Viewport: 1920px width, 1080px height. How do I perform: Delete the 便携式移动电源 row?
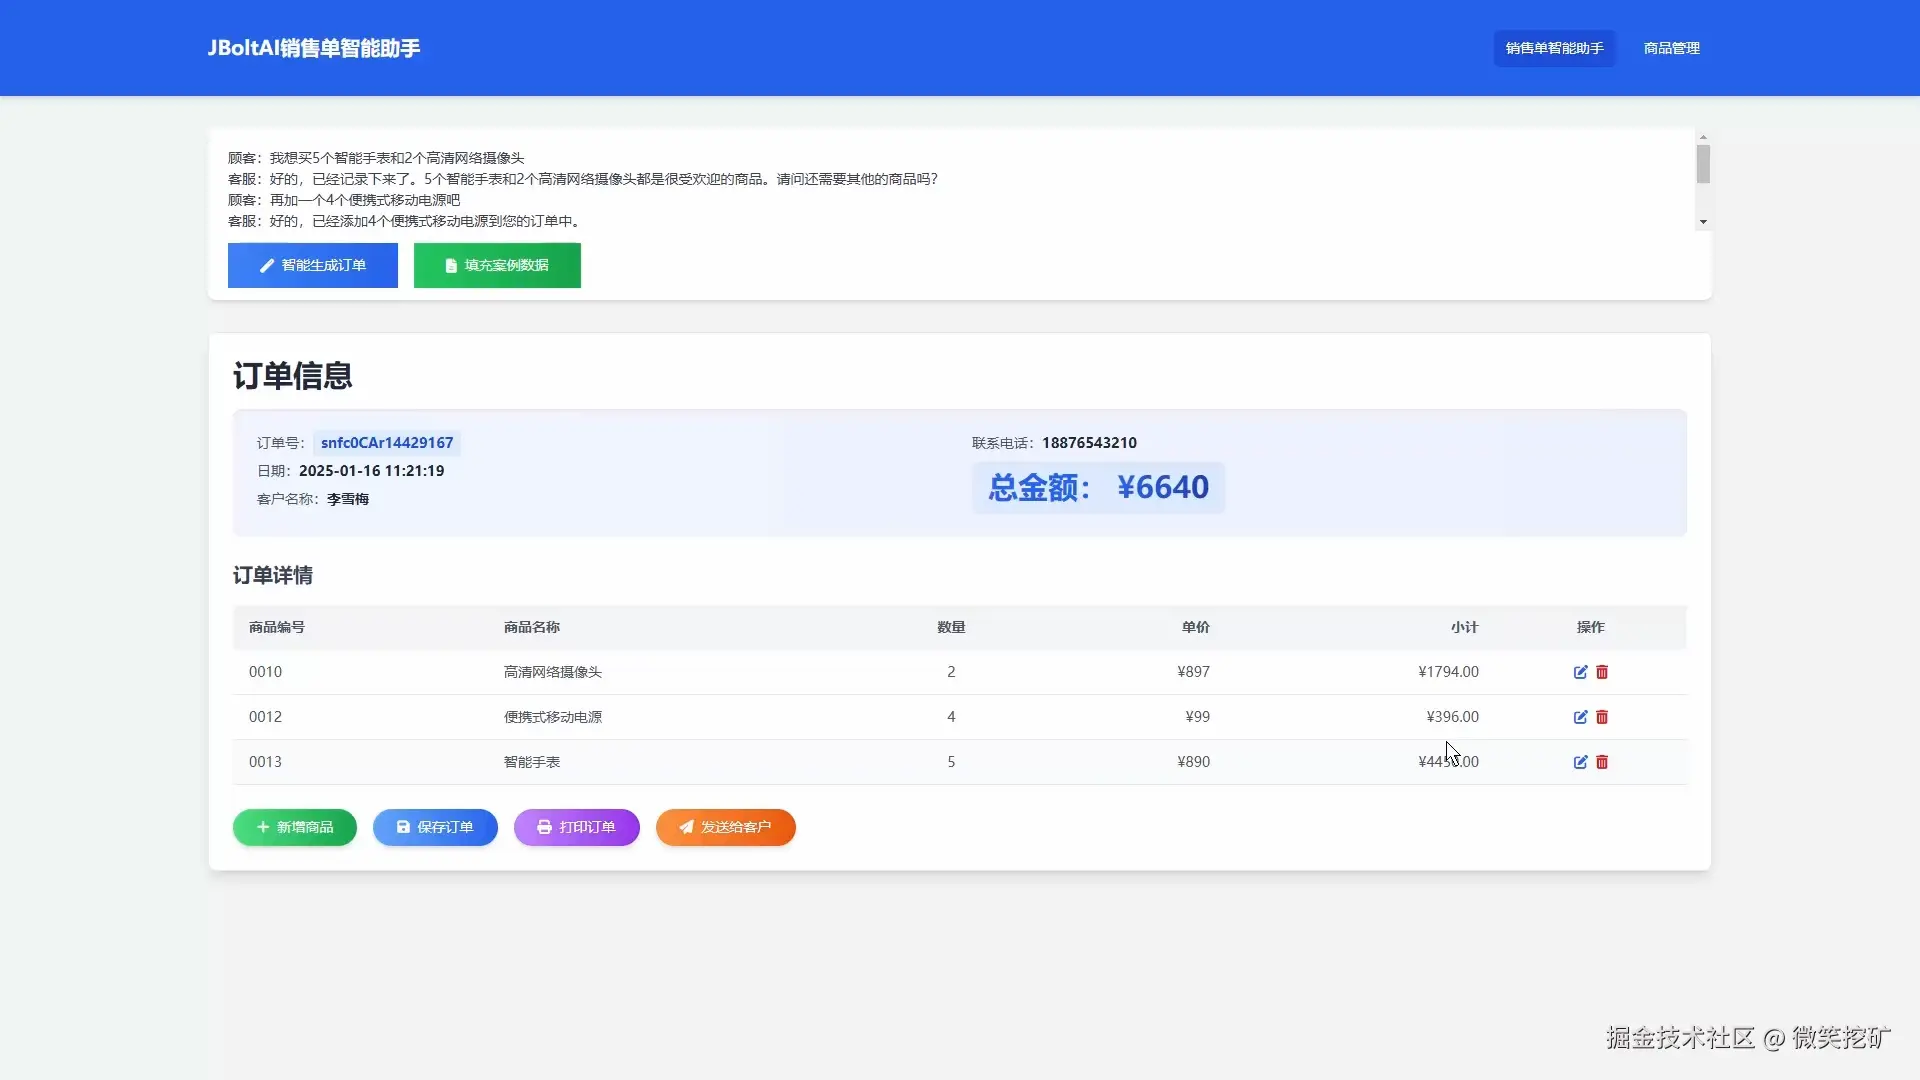(x=1602, y=717)
